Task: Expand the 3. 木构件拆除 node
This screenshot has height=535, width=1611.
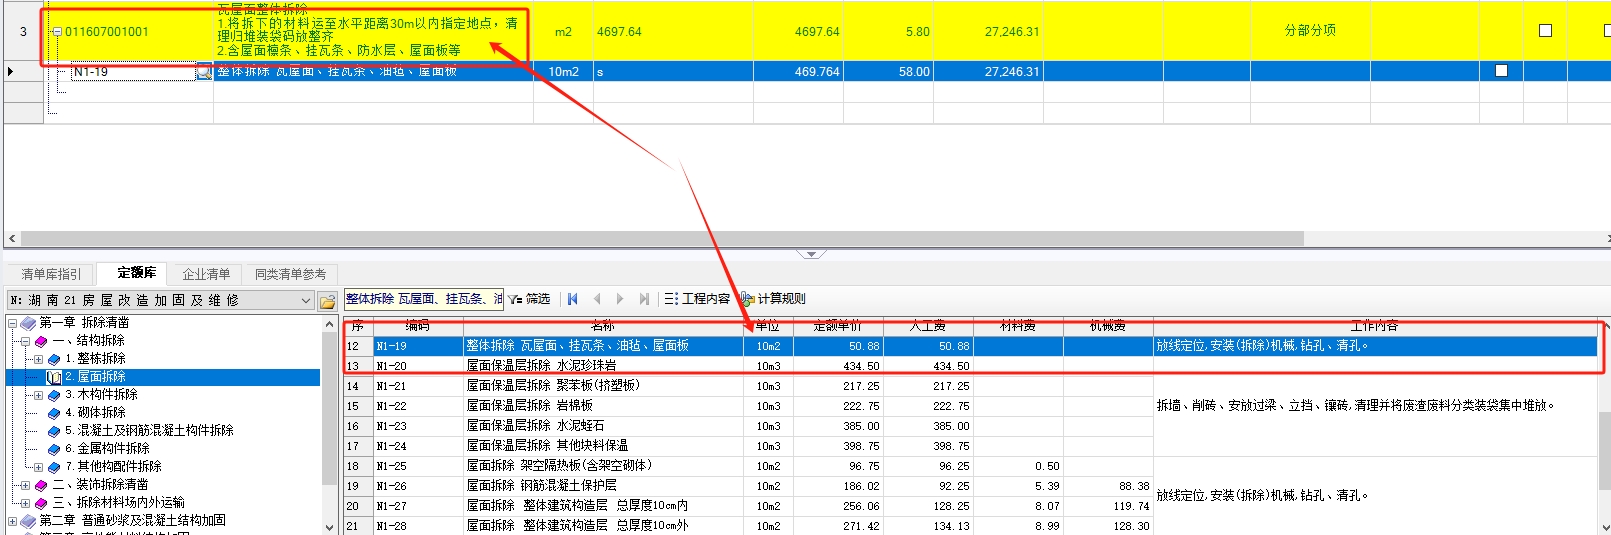Action: (38, 395)
